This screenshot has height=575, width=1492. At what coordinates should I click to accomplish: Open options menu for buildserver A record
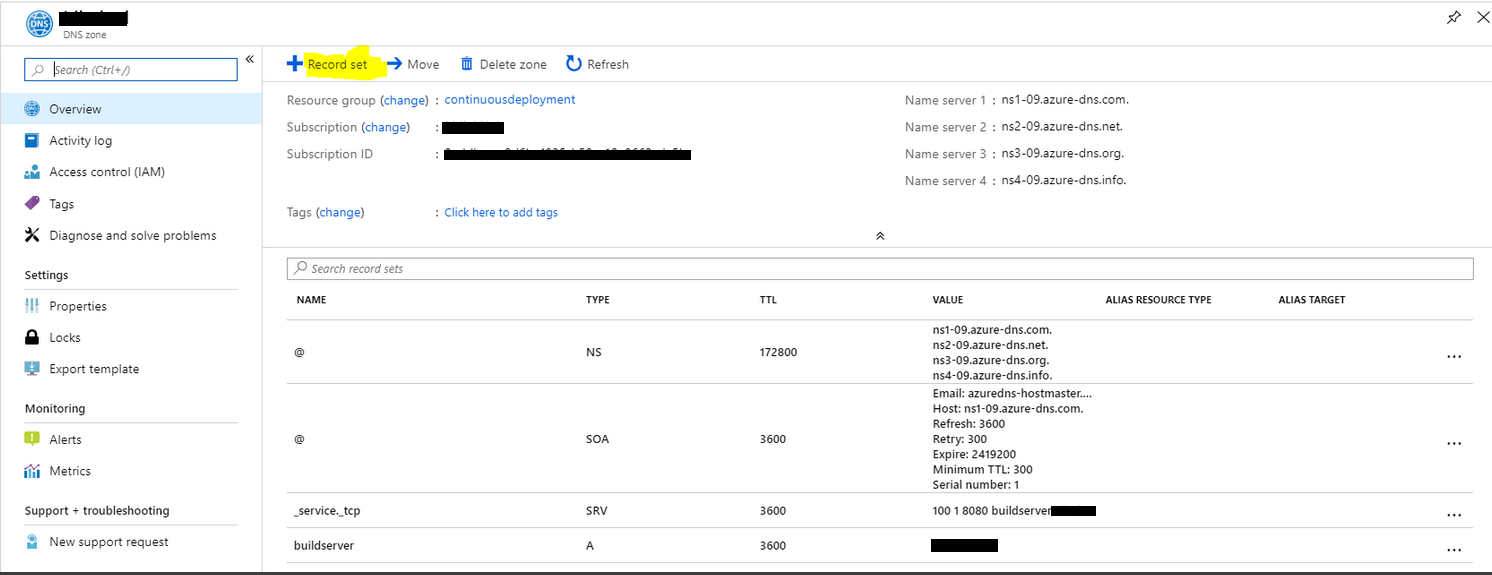pyautogui.click(x=1454, y=550)
